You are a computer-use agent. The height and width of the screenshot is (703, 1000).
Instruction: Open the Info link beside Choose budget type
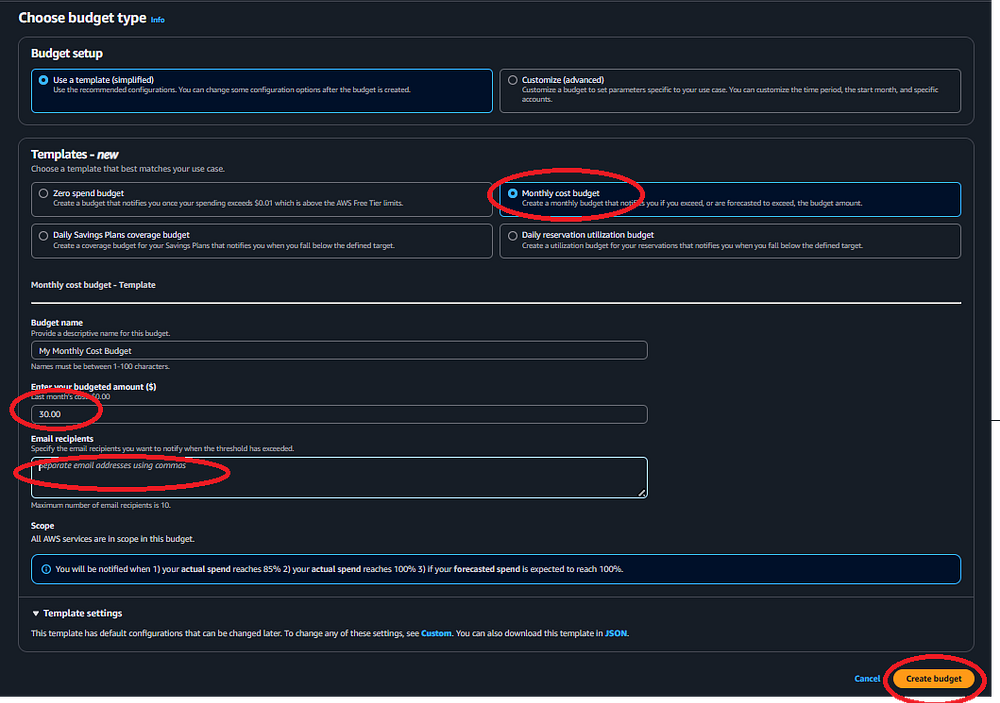158,19
